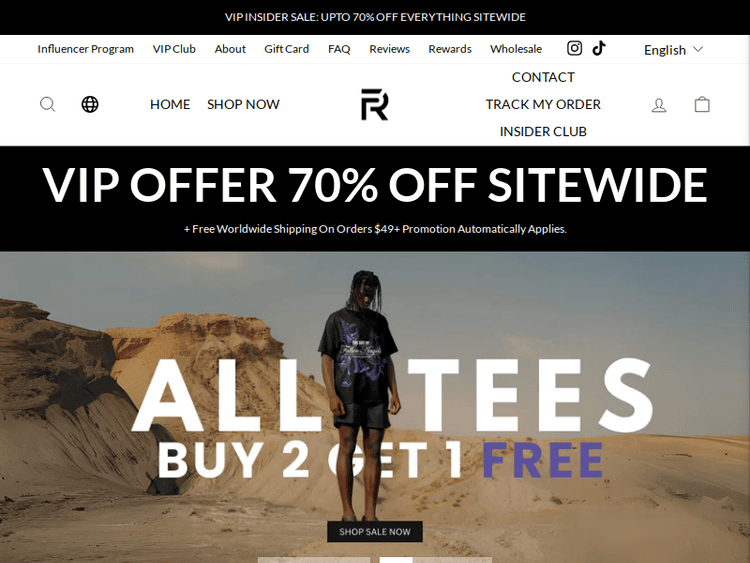Click the FR brand logo
The width and height of the screenshot is (750, 563).
coord(375,104)
